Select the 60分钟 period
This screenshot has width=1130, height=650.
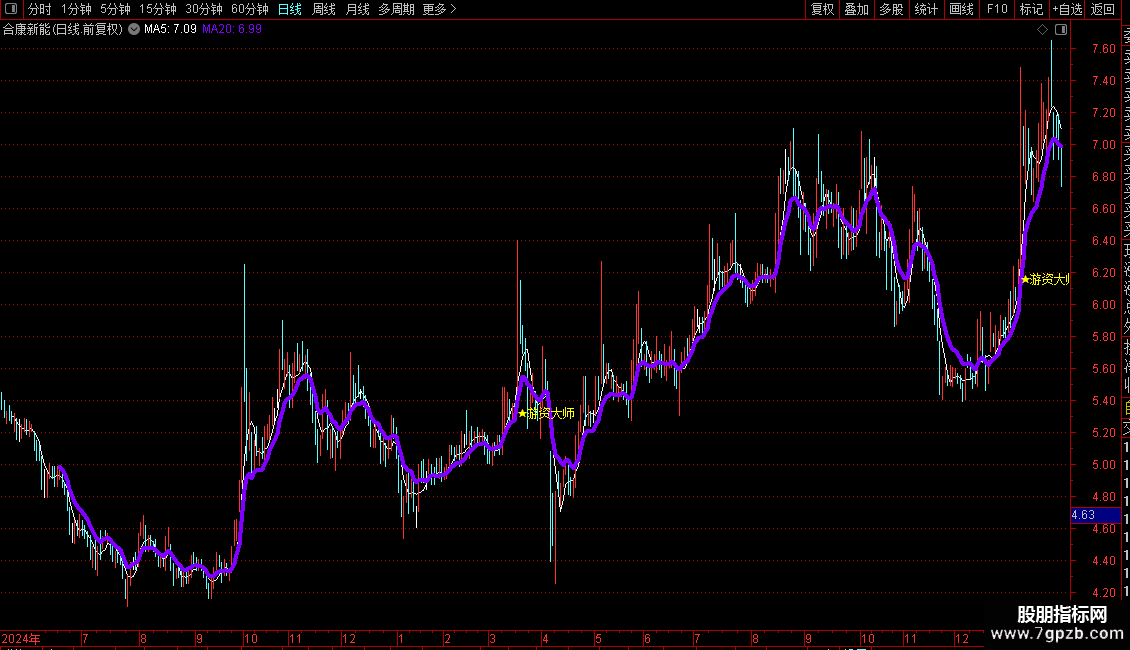point(249,9)
